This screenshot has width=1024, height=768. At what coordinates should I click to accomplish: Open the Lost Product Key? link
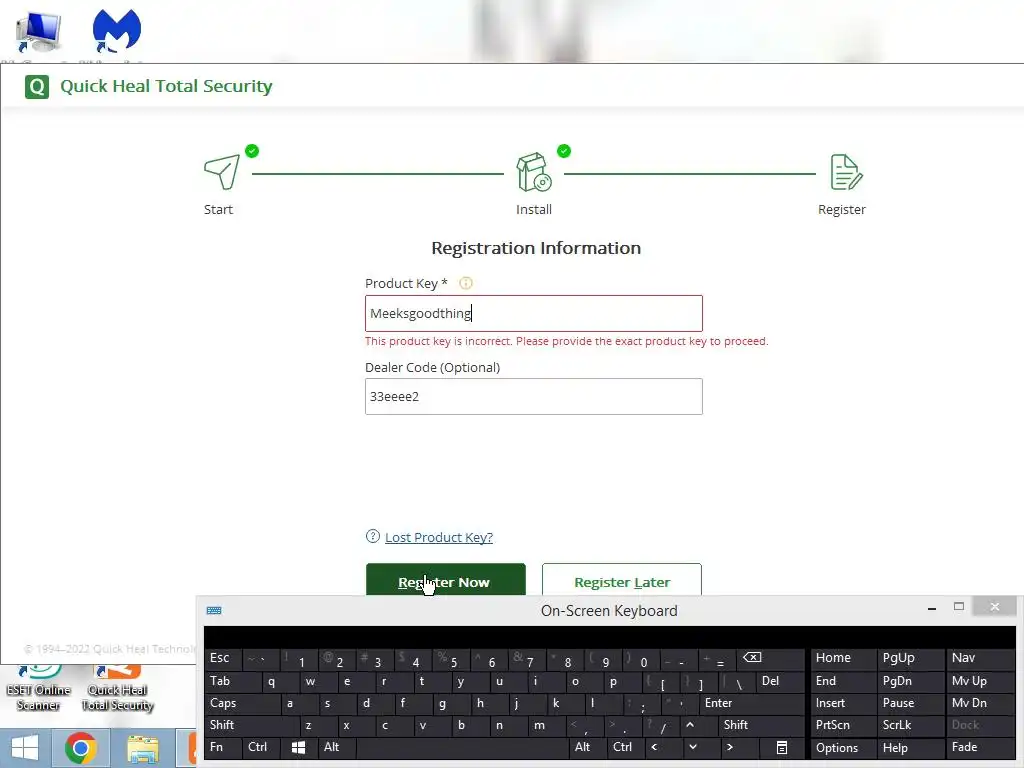pos(439,537)
